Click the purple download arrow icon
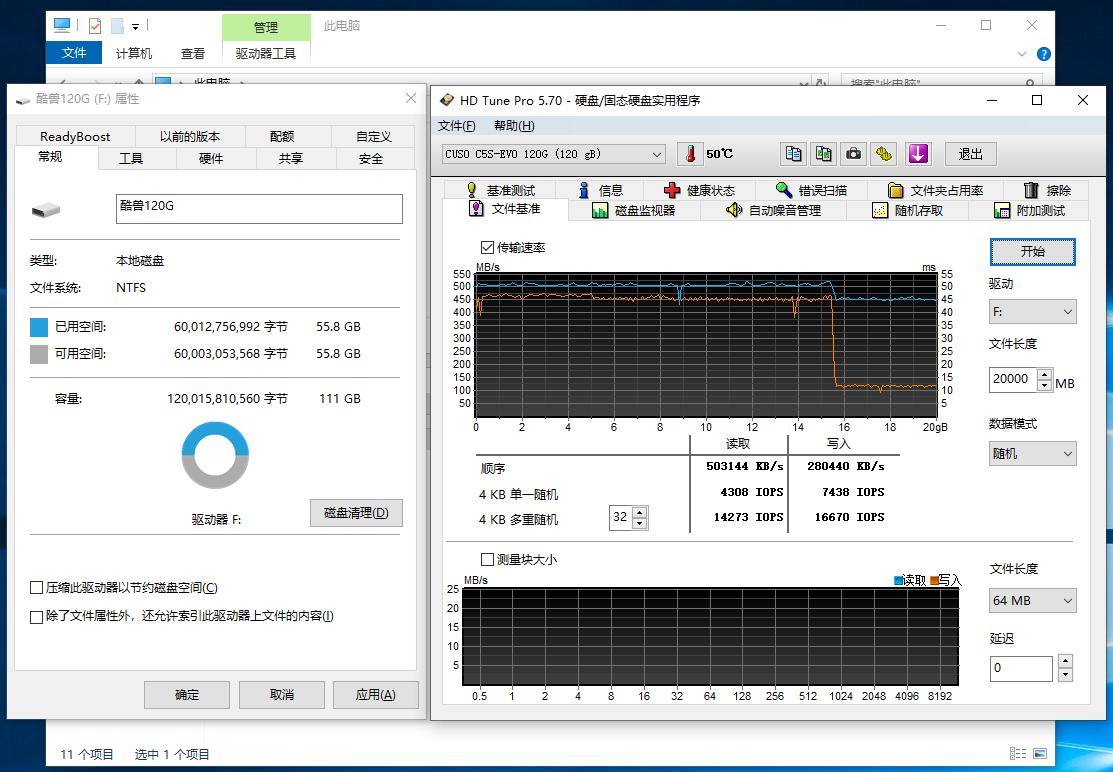The width and height of the screenshot is (1113, 772). 918,153
